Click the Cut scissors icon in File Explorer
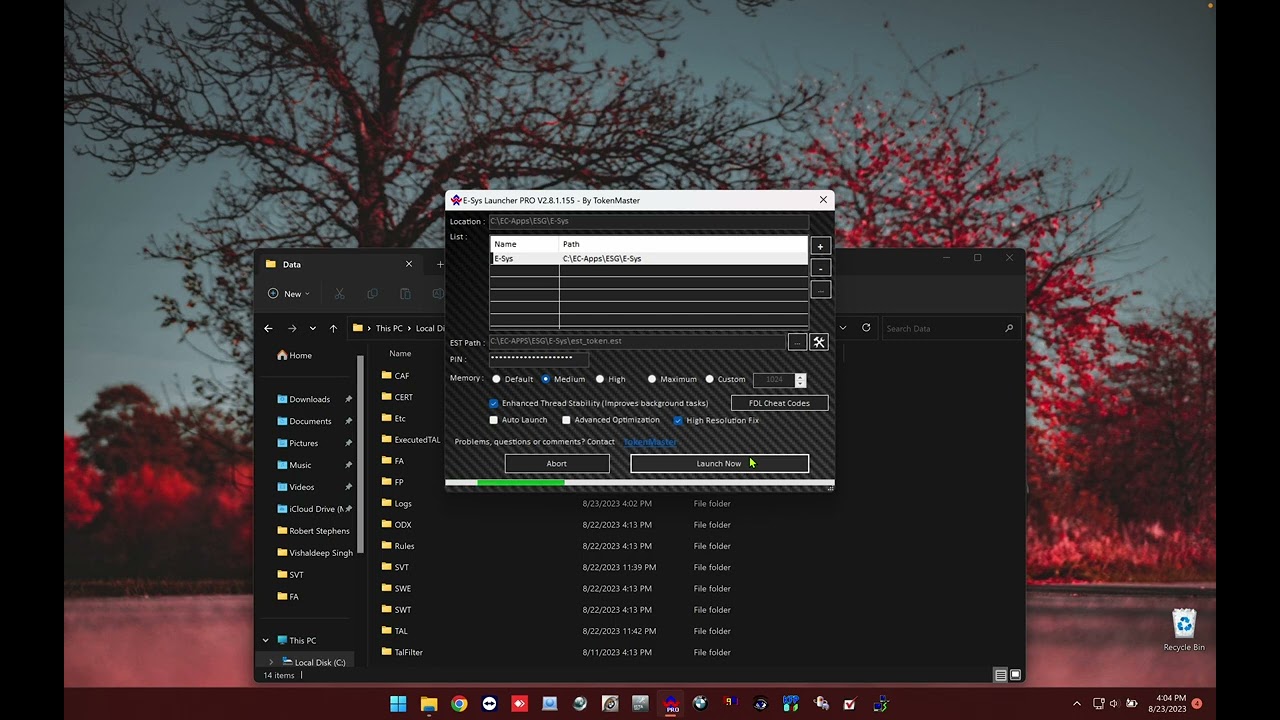Viewport: 1280px width, 720px height. 339,294
